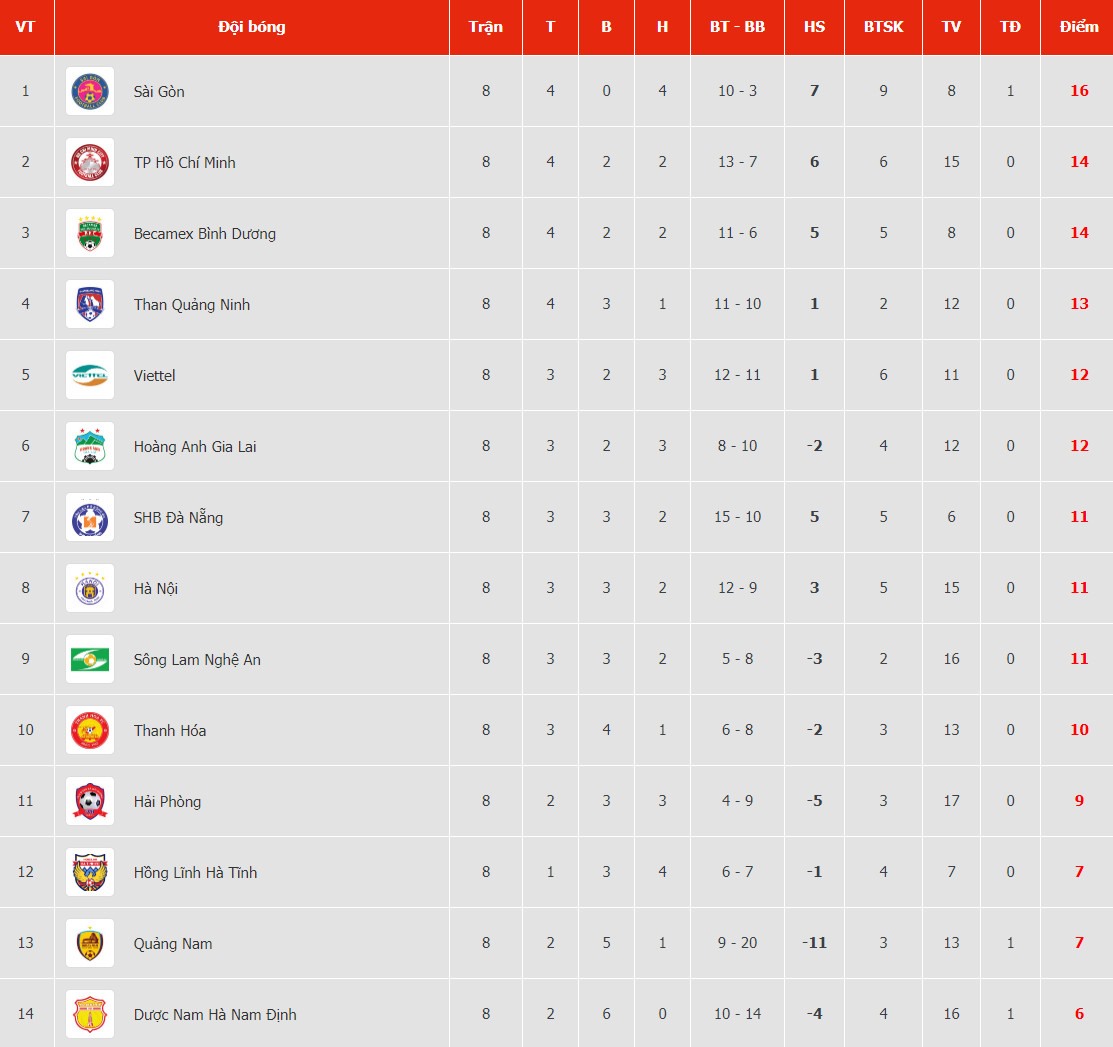The width and height of the screenshot is (1113, 1047).
Task: Click the HS column header
Action: [x=814, y=27]
